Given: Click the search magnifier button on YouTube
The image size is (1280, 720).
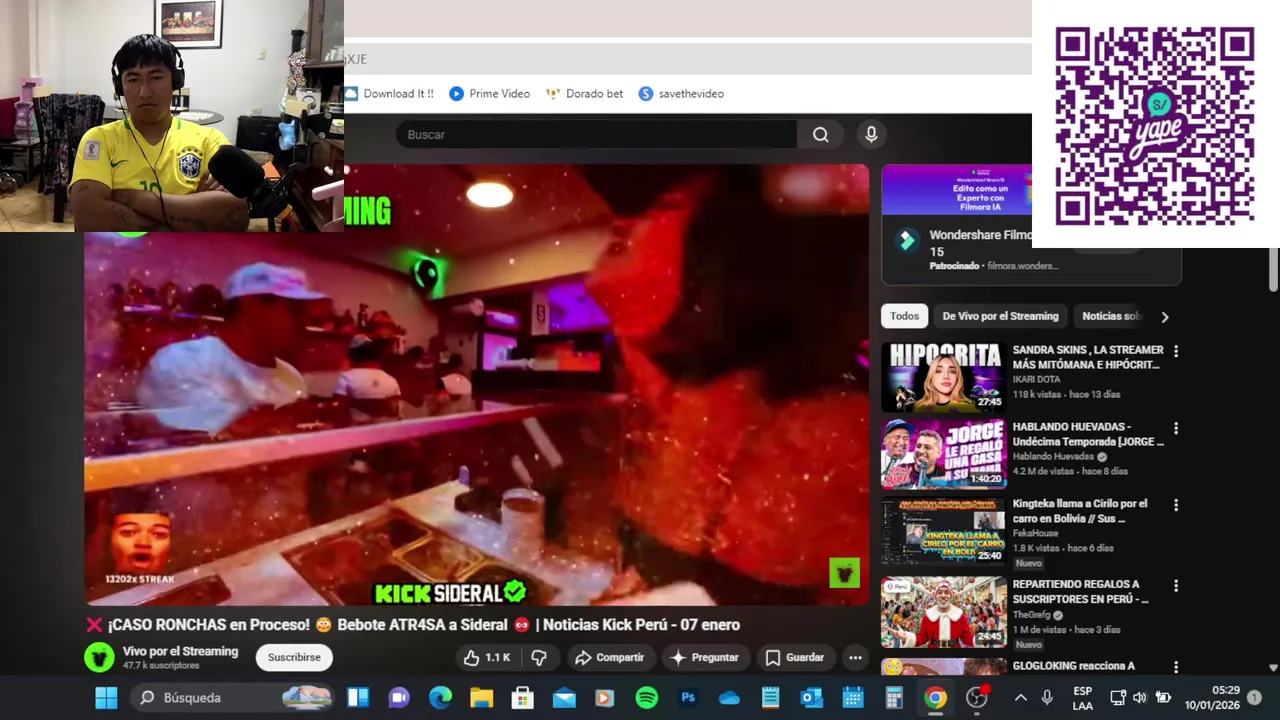Looking at the screenshot, I should tap(820, 135).
